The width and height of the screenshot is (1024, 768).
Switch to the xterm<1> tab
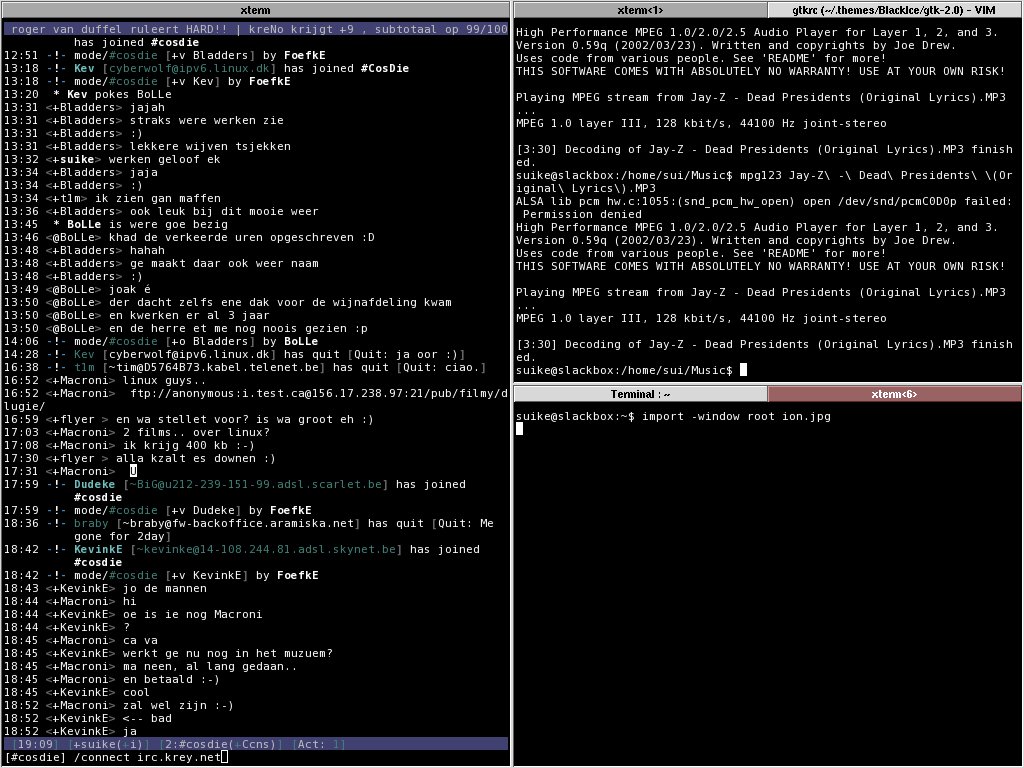(640, 10)
